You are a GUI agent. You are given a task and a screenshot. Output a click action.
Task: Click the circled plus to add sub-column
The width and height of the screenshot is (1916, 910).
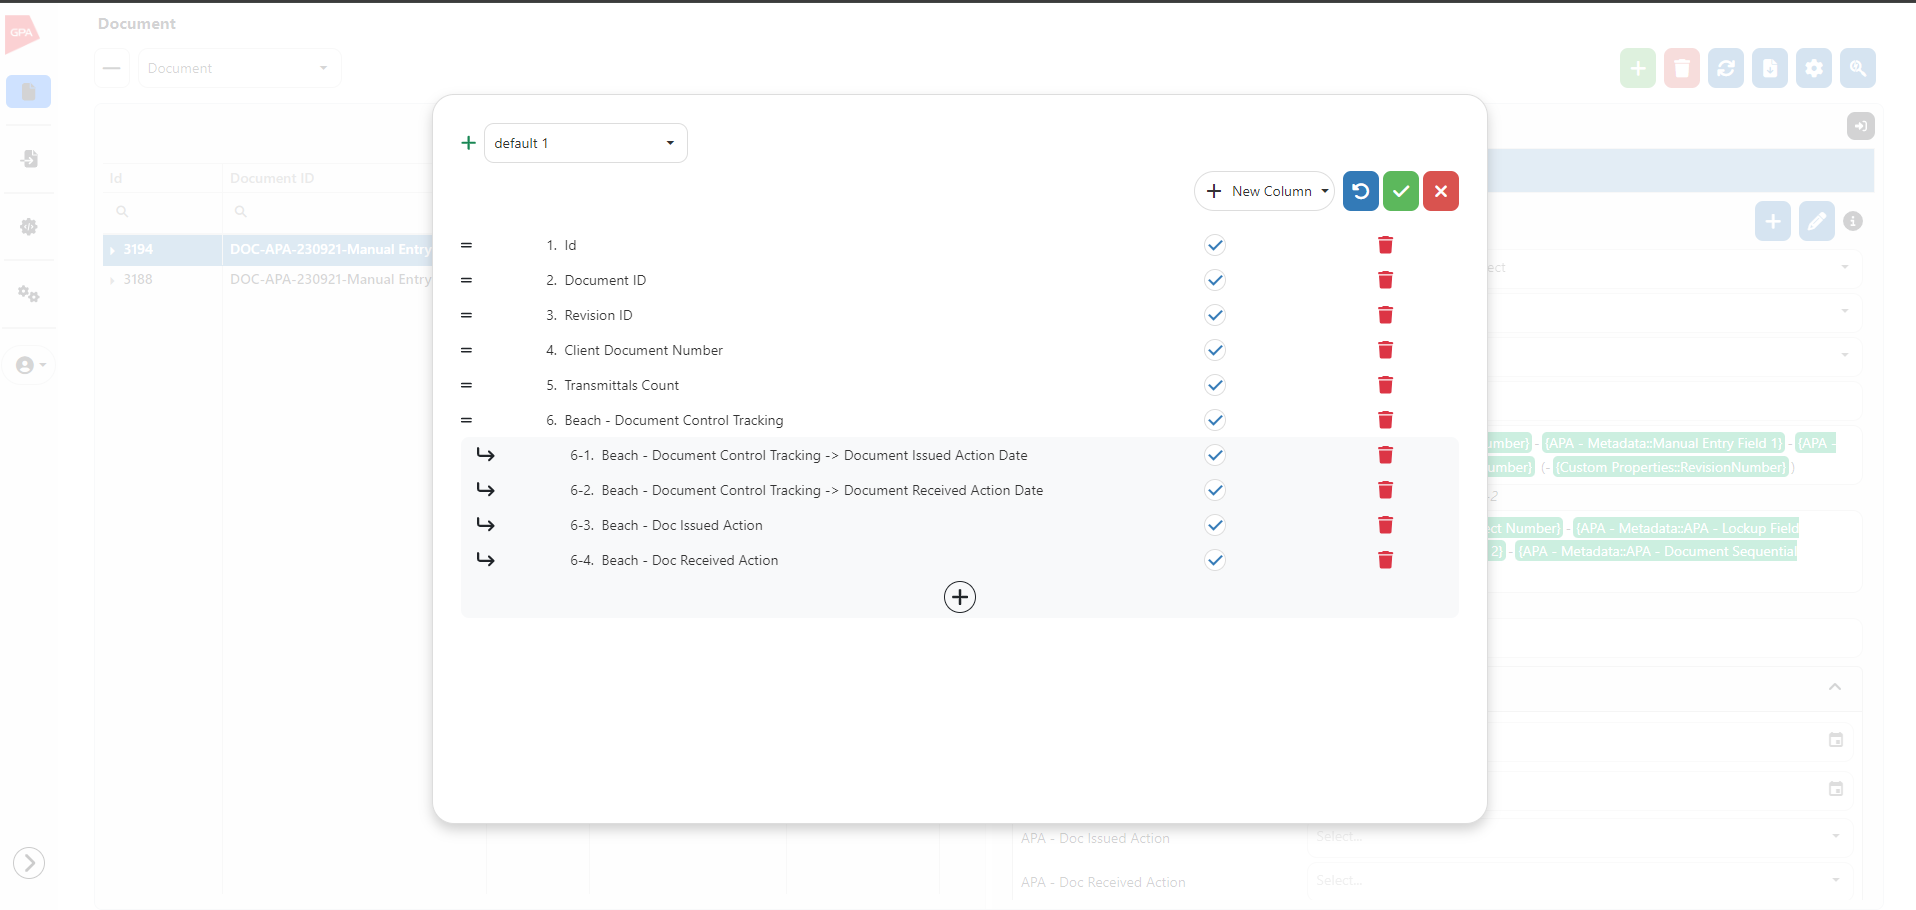(x=959, y=597)
